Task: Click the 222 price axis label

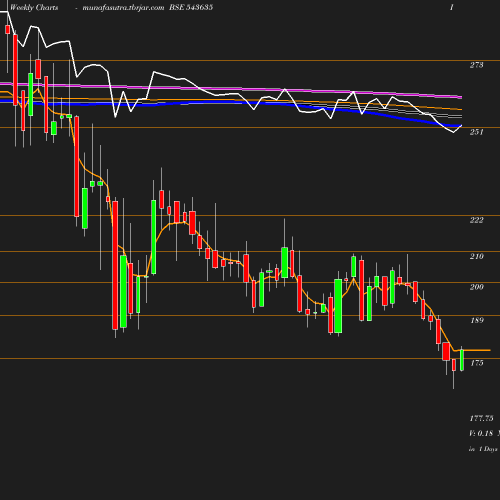Action: (x=476, y=220)
